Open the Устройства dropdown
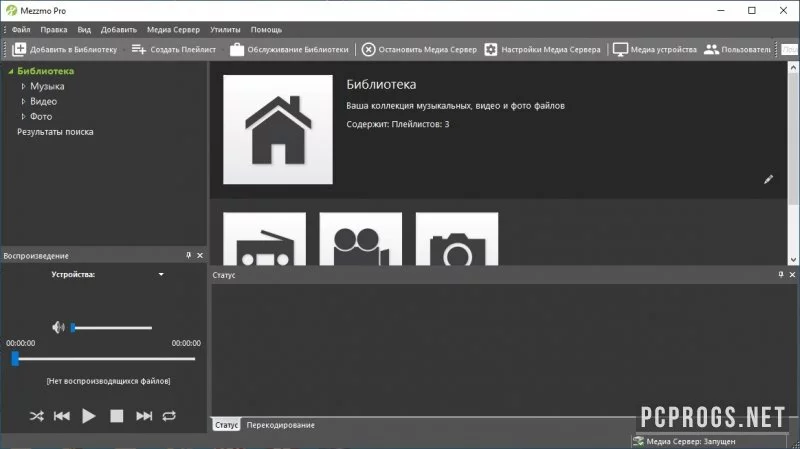 (x=161, y=275)
